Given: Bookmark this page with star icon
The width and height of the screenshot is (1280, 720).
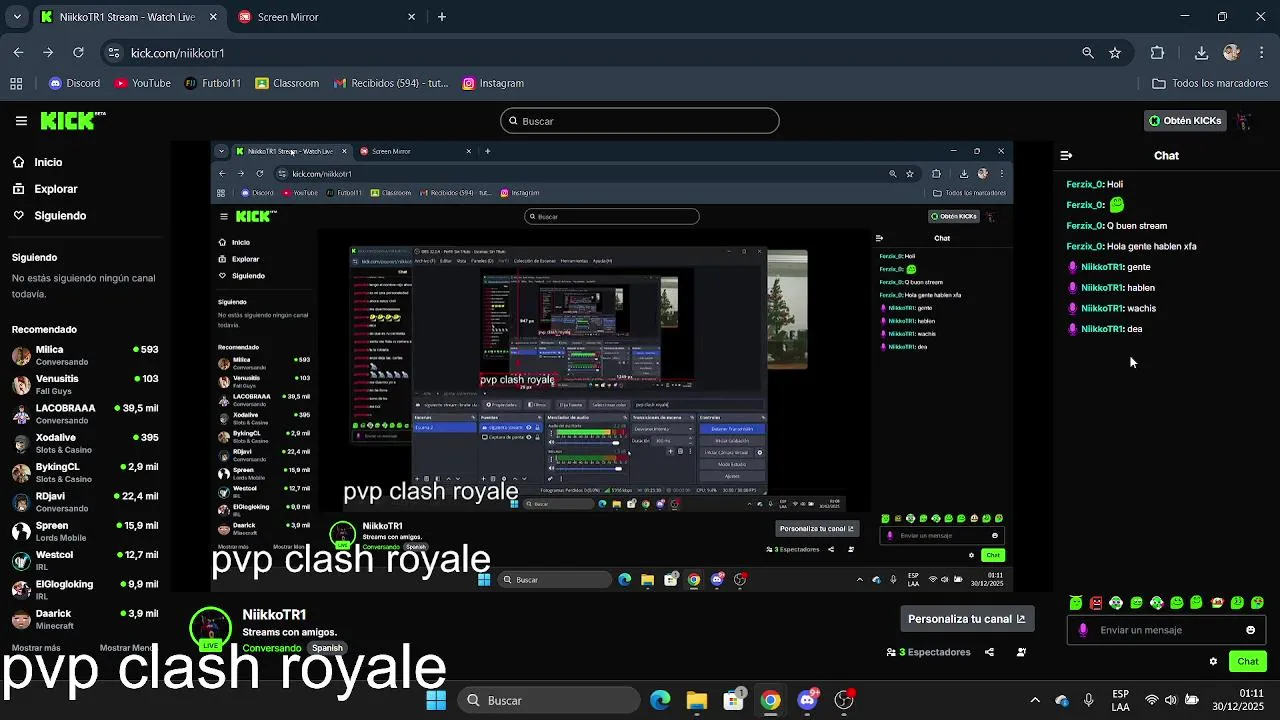Looking at the screenshot, I should click(1115, 53).
